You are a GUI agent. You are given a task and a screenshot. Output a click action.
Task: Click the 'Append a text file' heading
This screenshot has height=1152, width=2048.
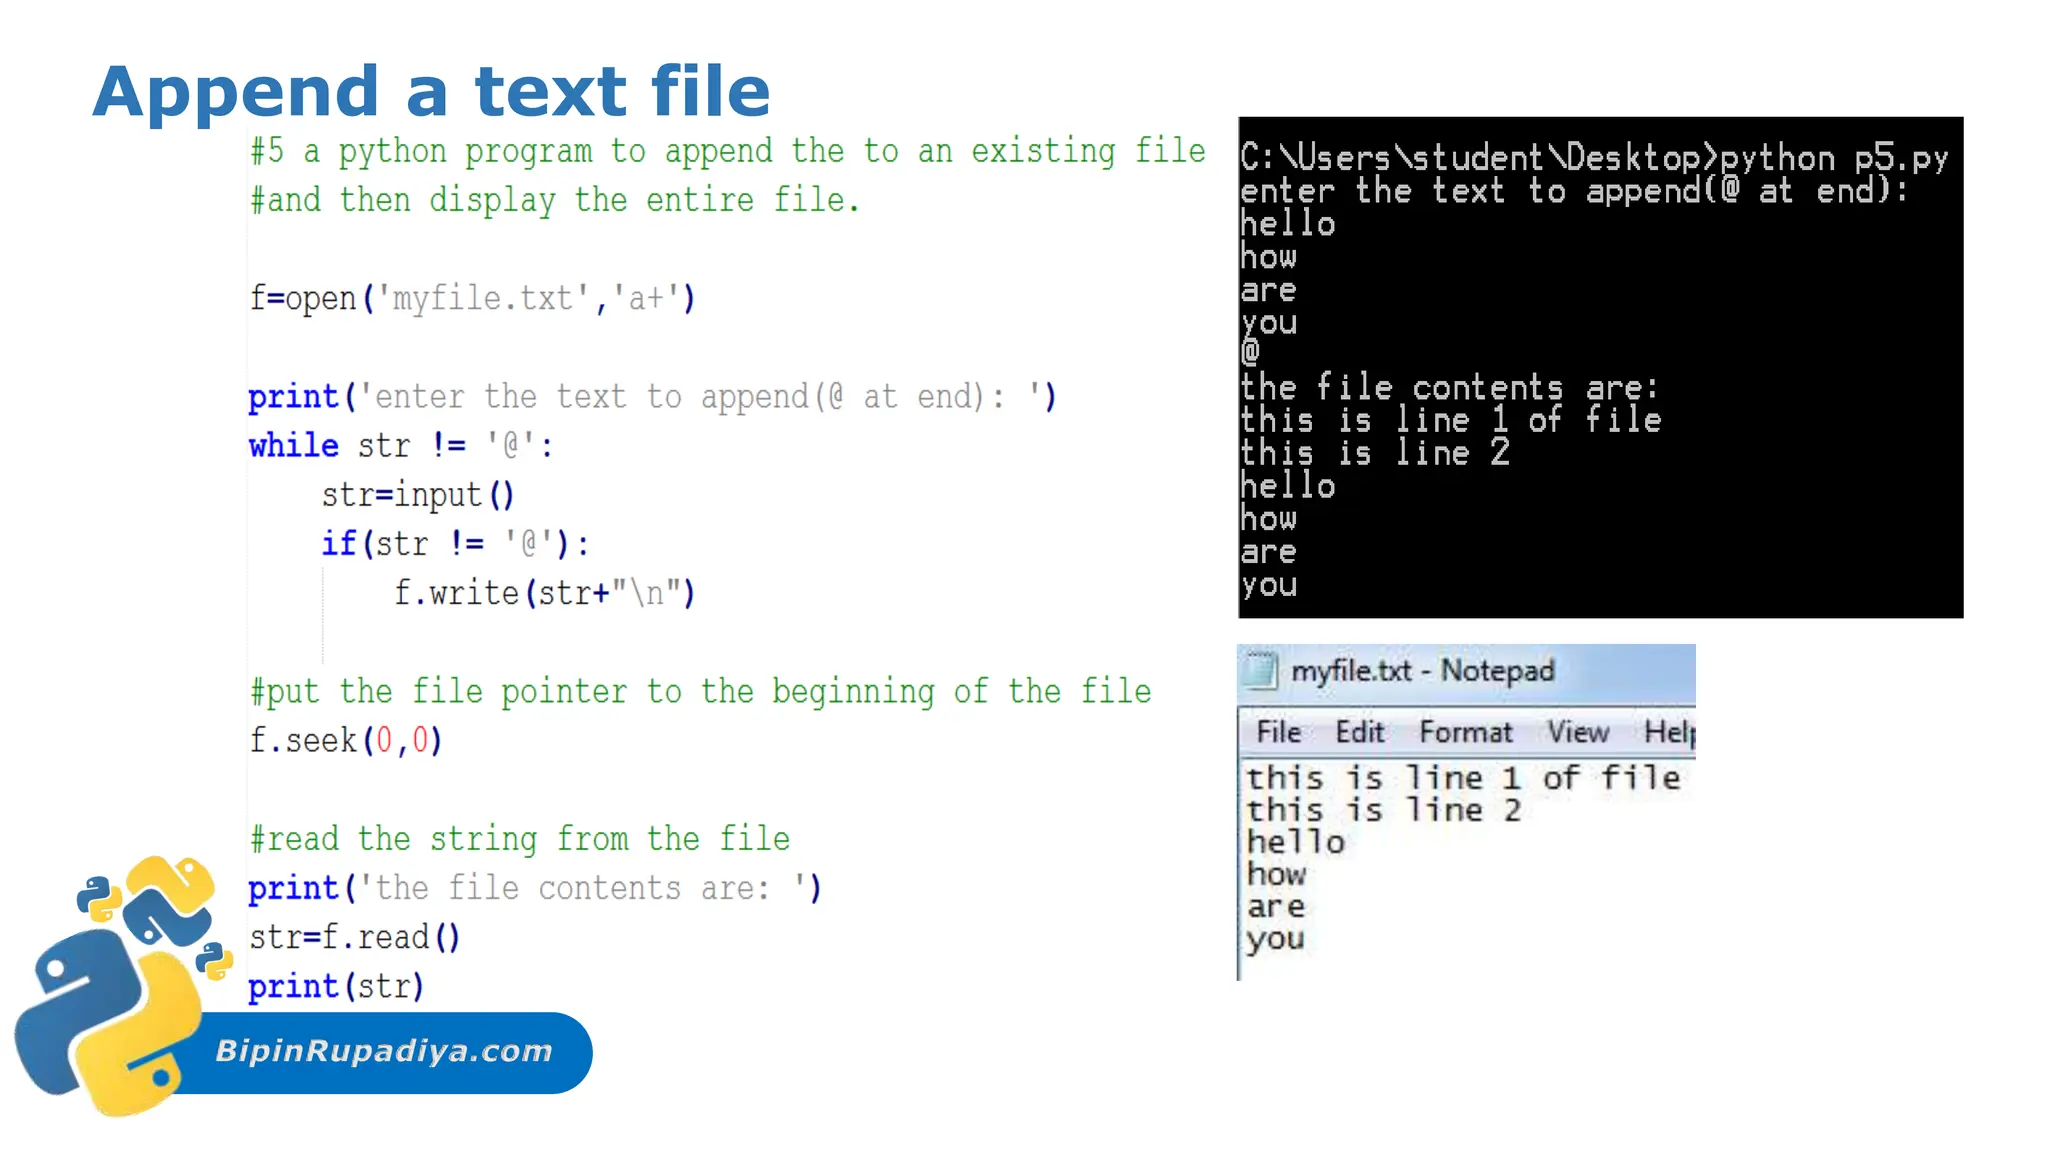[431, 91]
